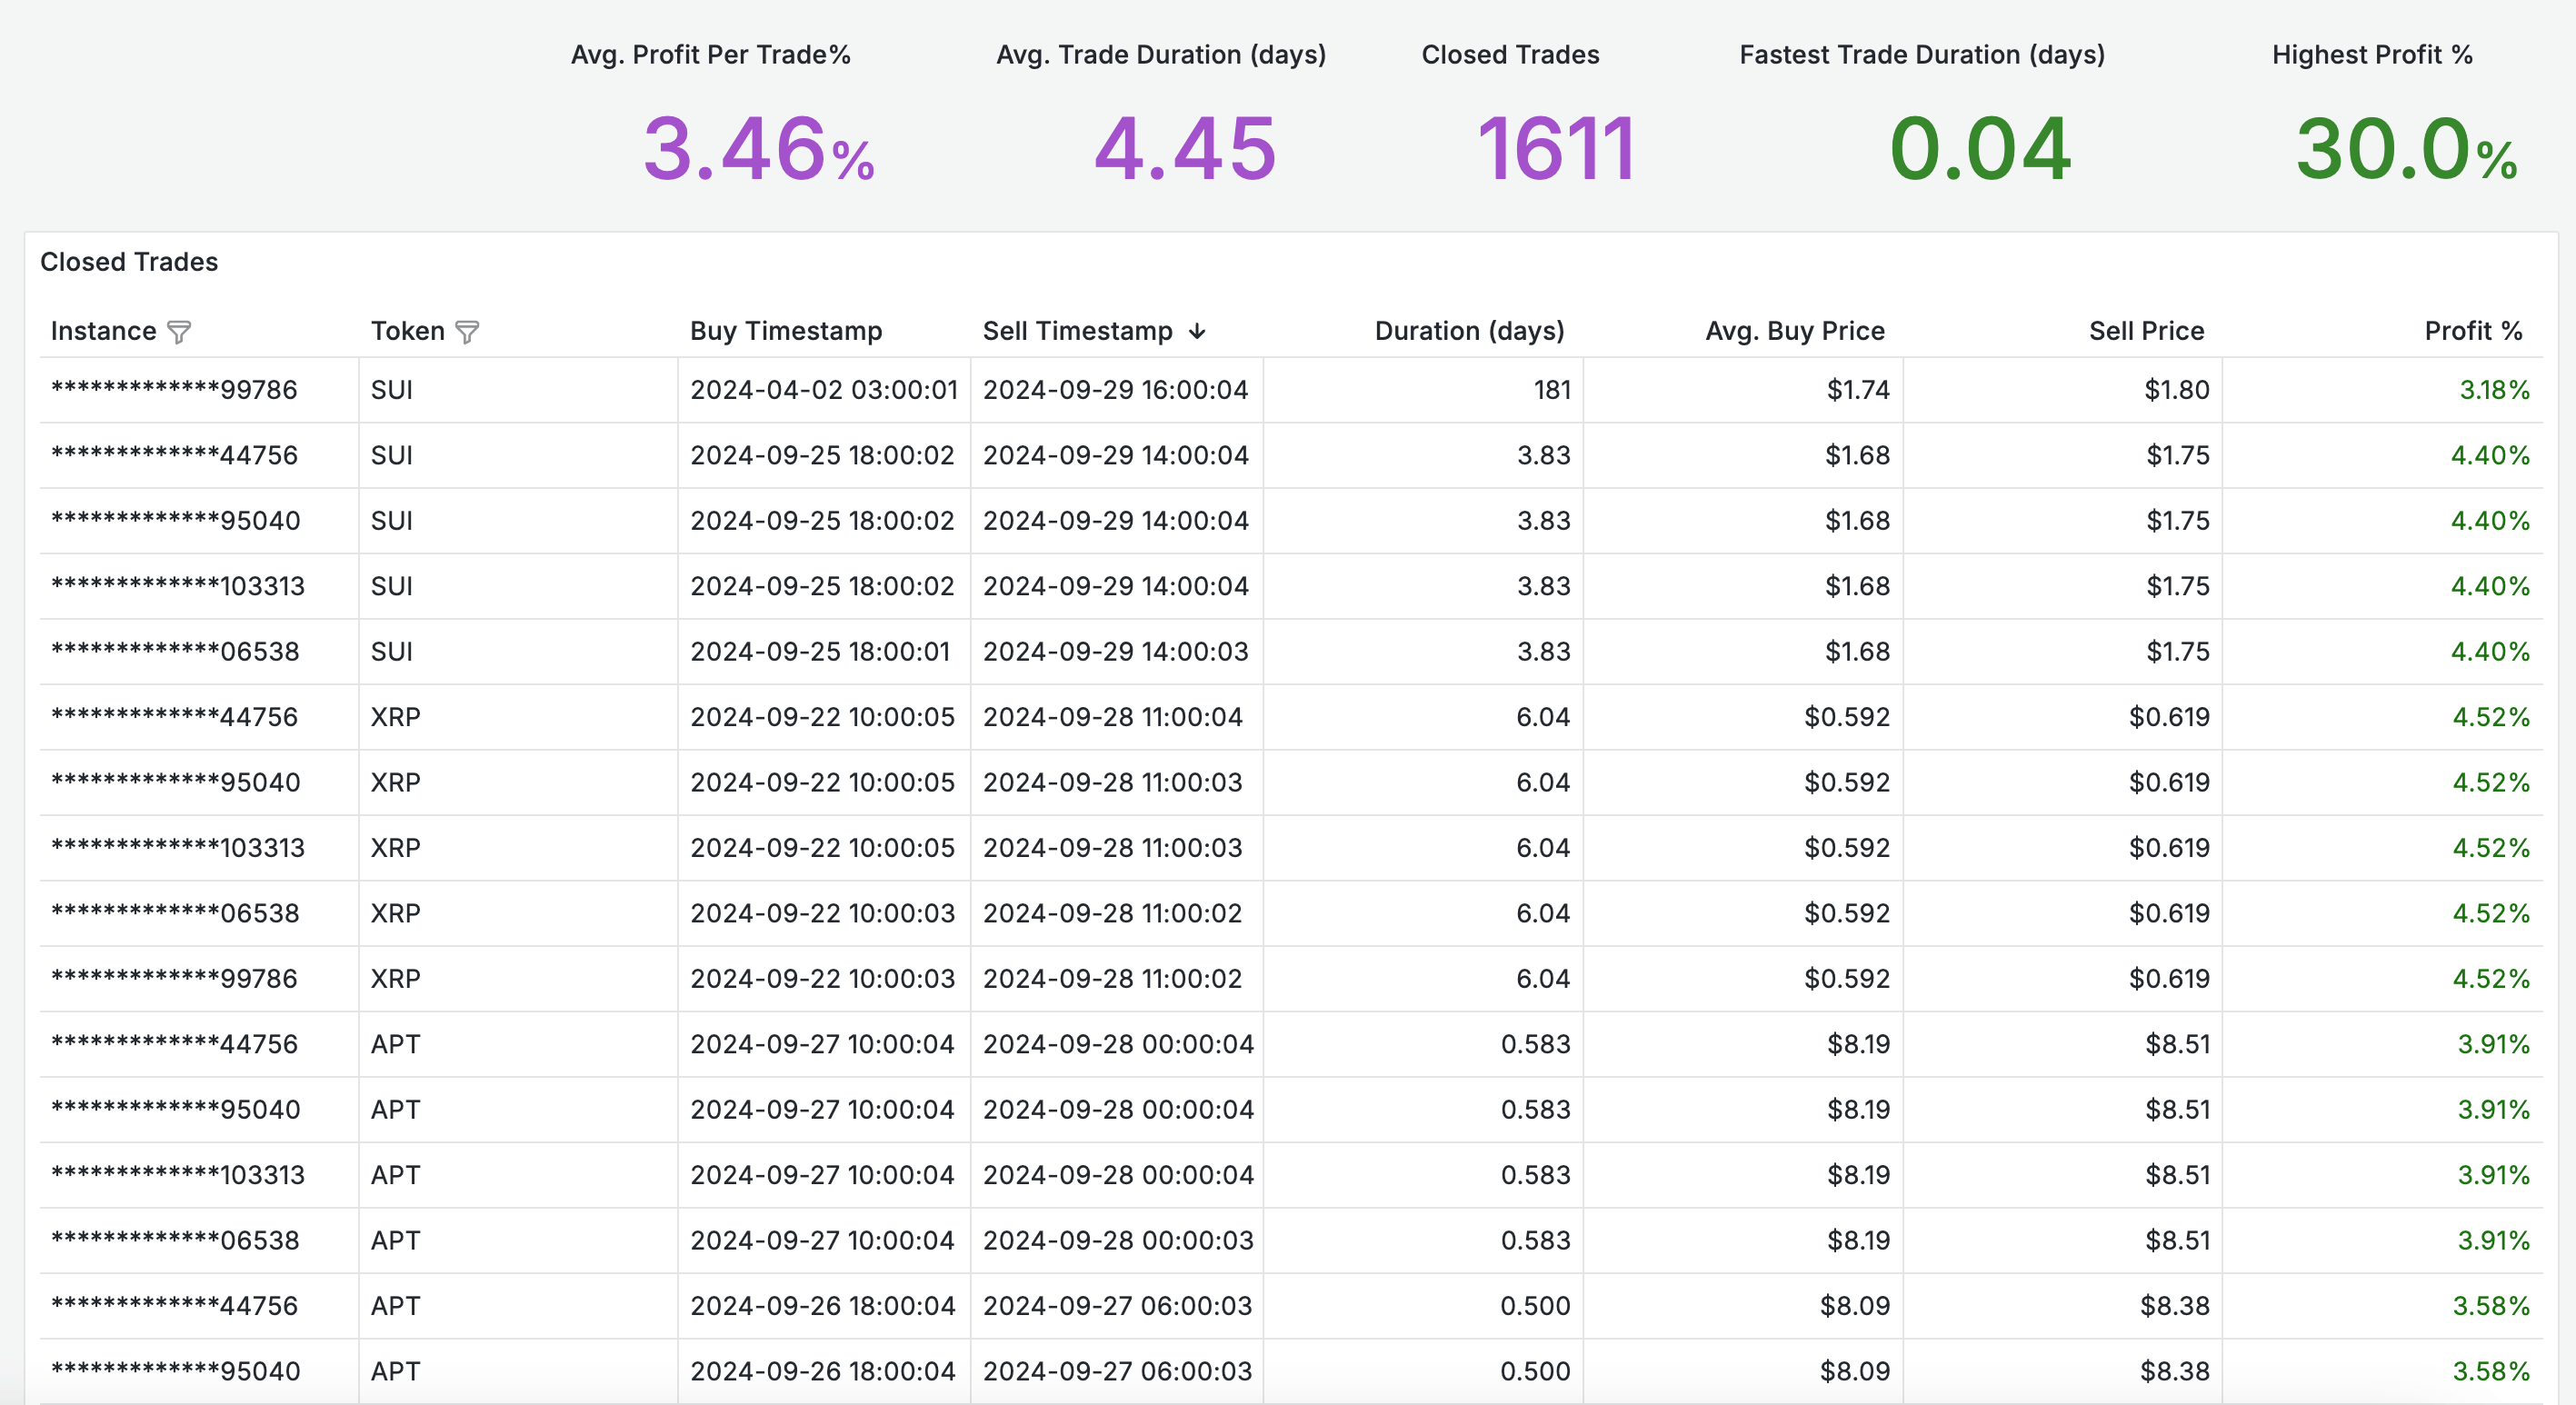2576x1405 pixels.
Task: Click the Closed Trades table title
Action: point(128,262)
